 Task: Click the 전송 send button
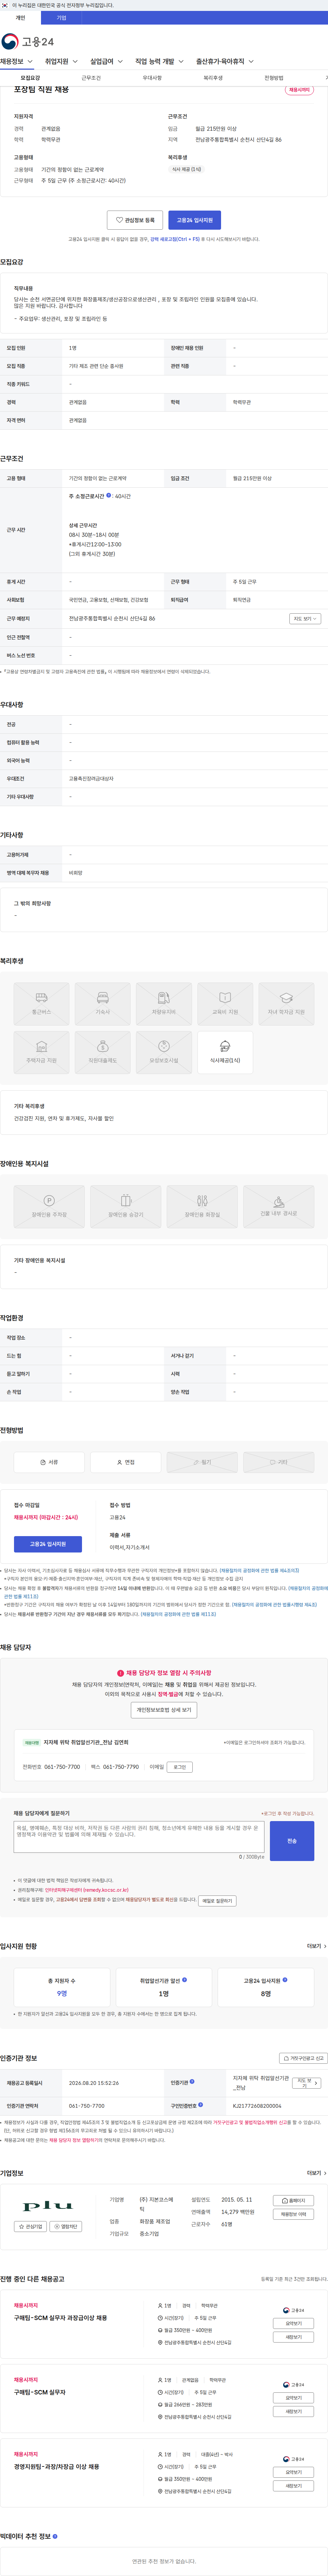coord(292,1841)
